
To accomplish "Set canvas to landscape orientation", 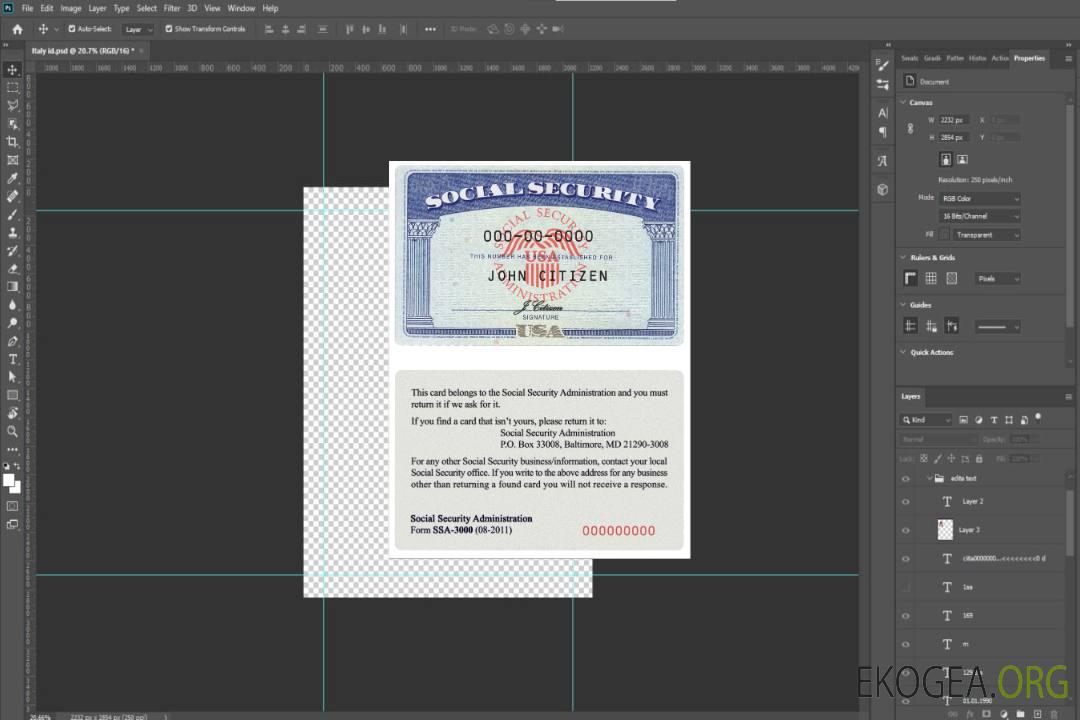I will 962,159.
